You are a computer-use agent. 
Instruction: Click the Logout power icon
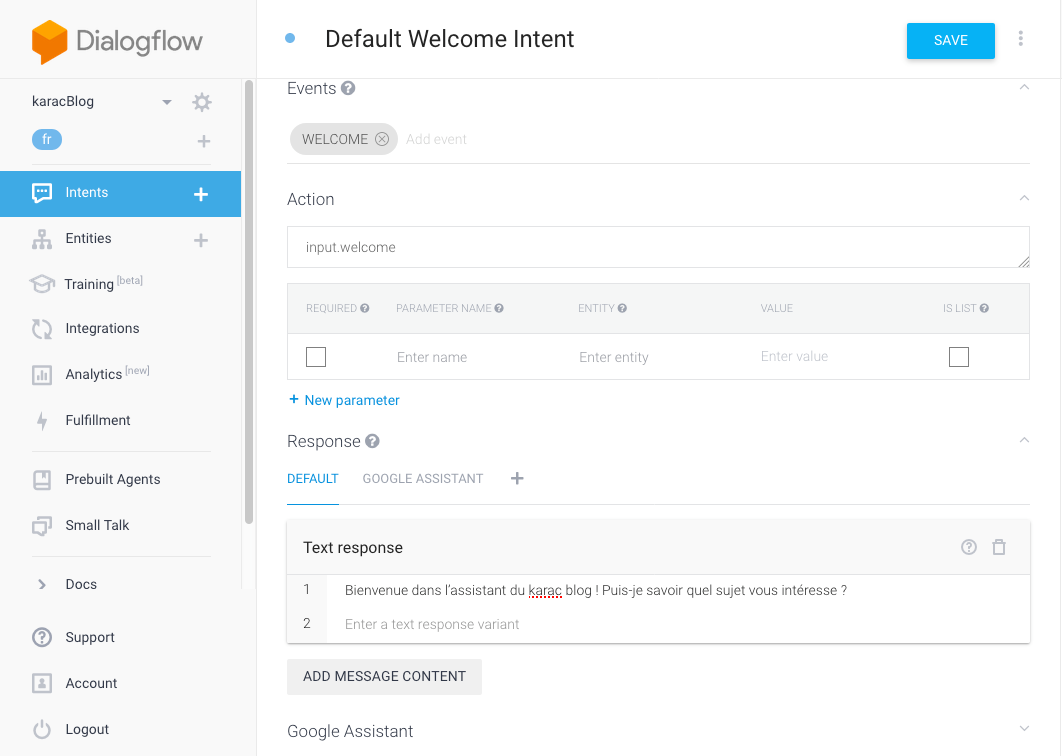pos(42,730)
